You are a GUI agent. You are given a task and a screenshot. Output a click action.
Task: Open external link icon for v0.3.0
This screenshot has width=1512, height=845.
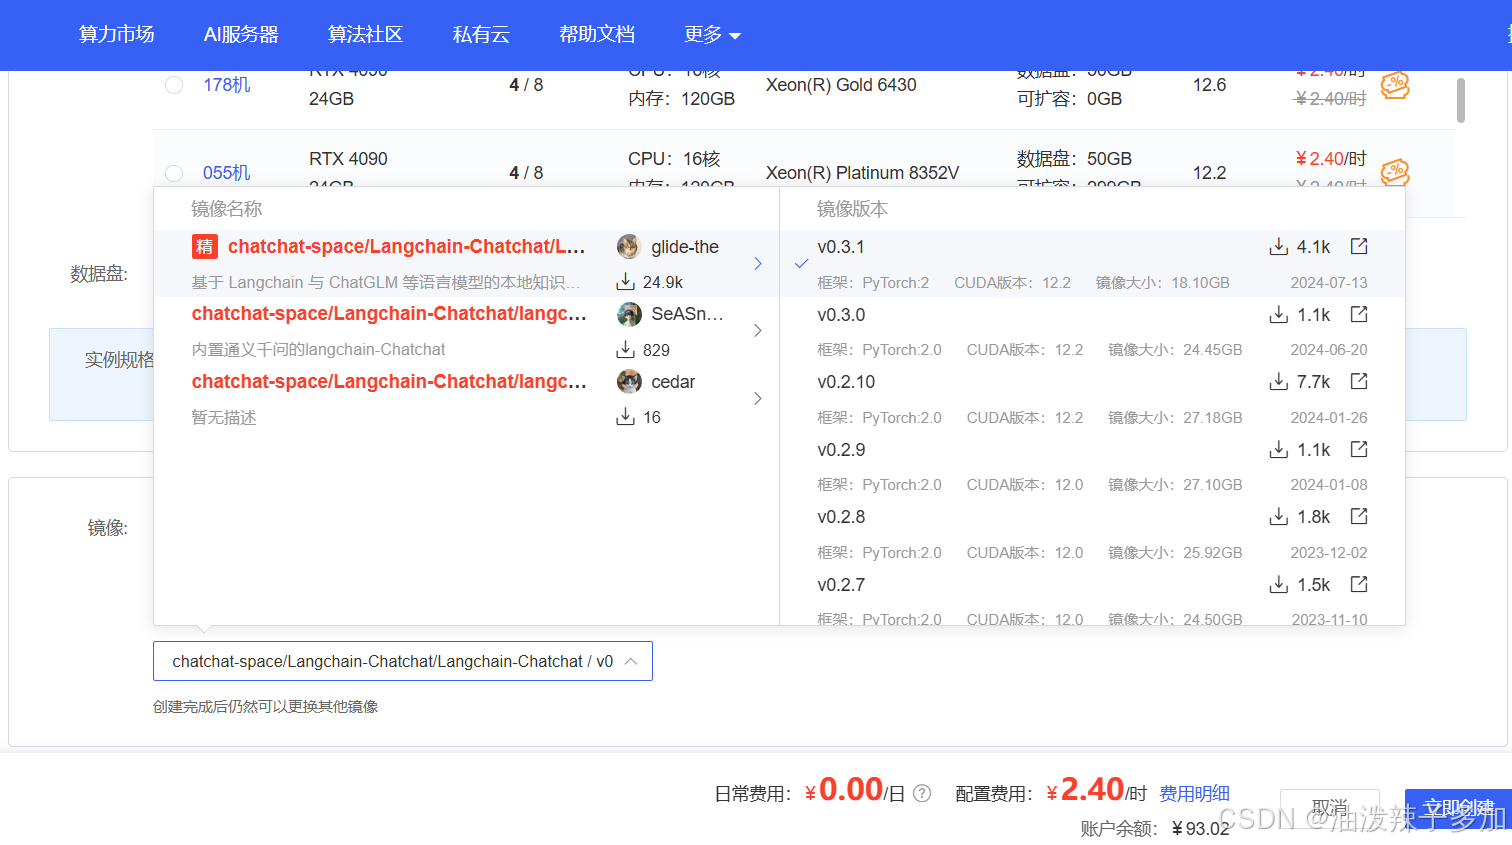[x=1359, y=314]
